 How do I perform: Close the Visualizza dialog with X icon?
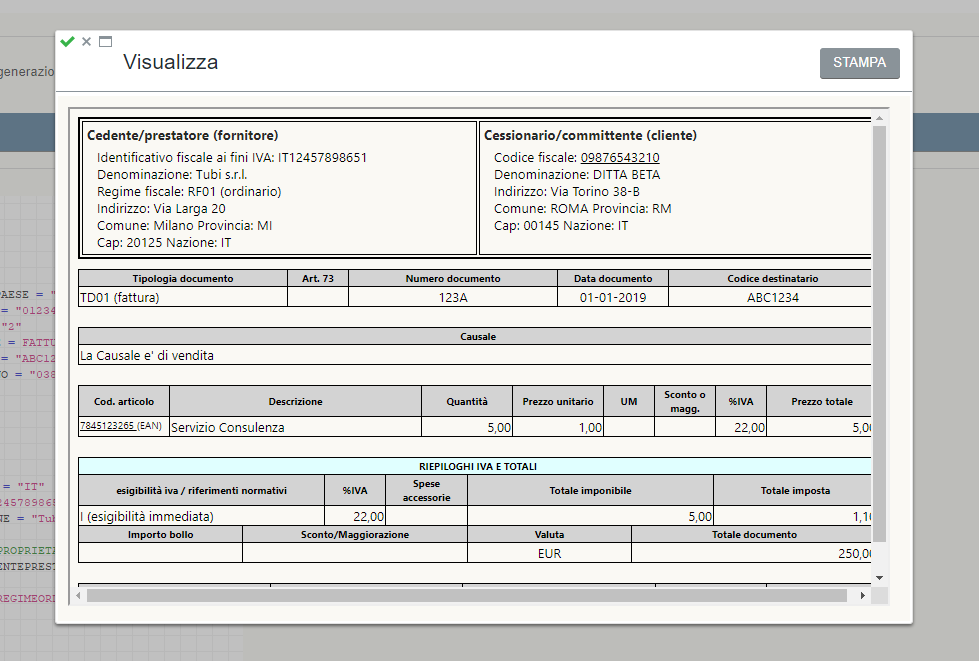pos(87,42)
